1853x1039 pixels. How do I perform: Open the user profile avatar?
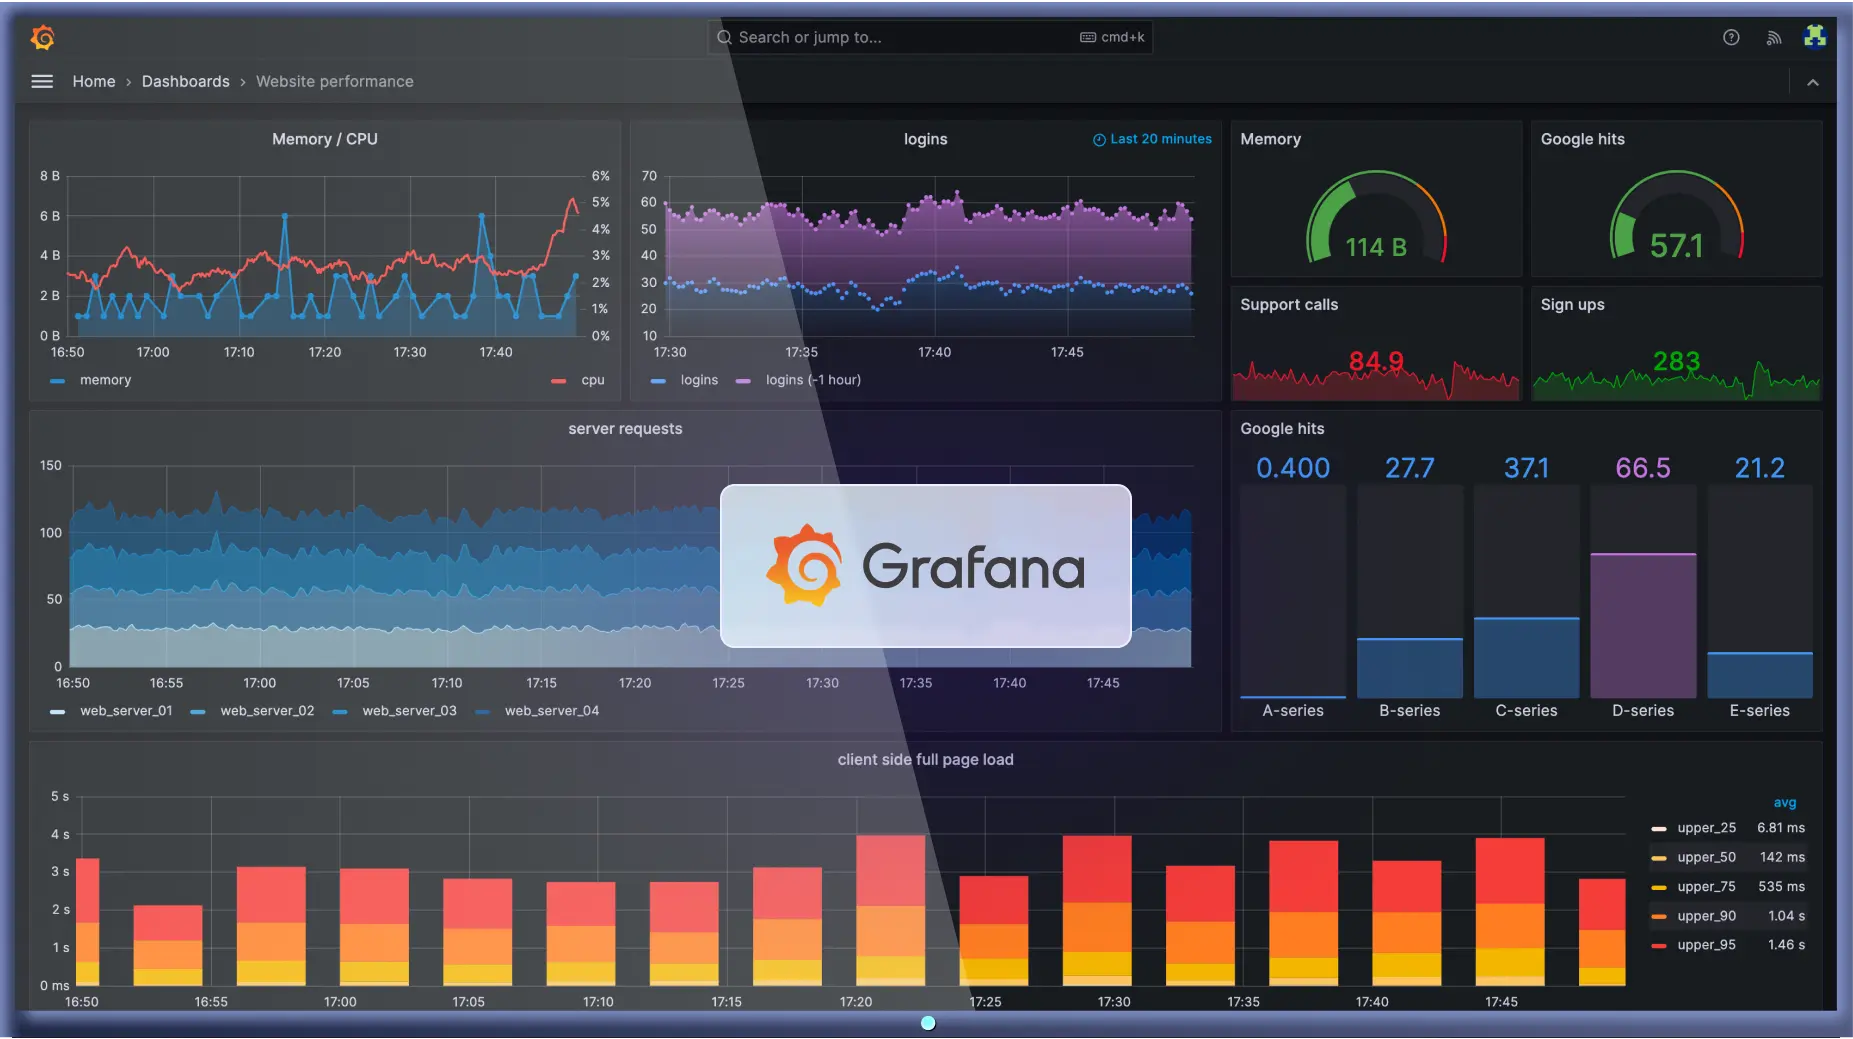1814,37
